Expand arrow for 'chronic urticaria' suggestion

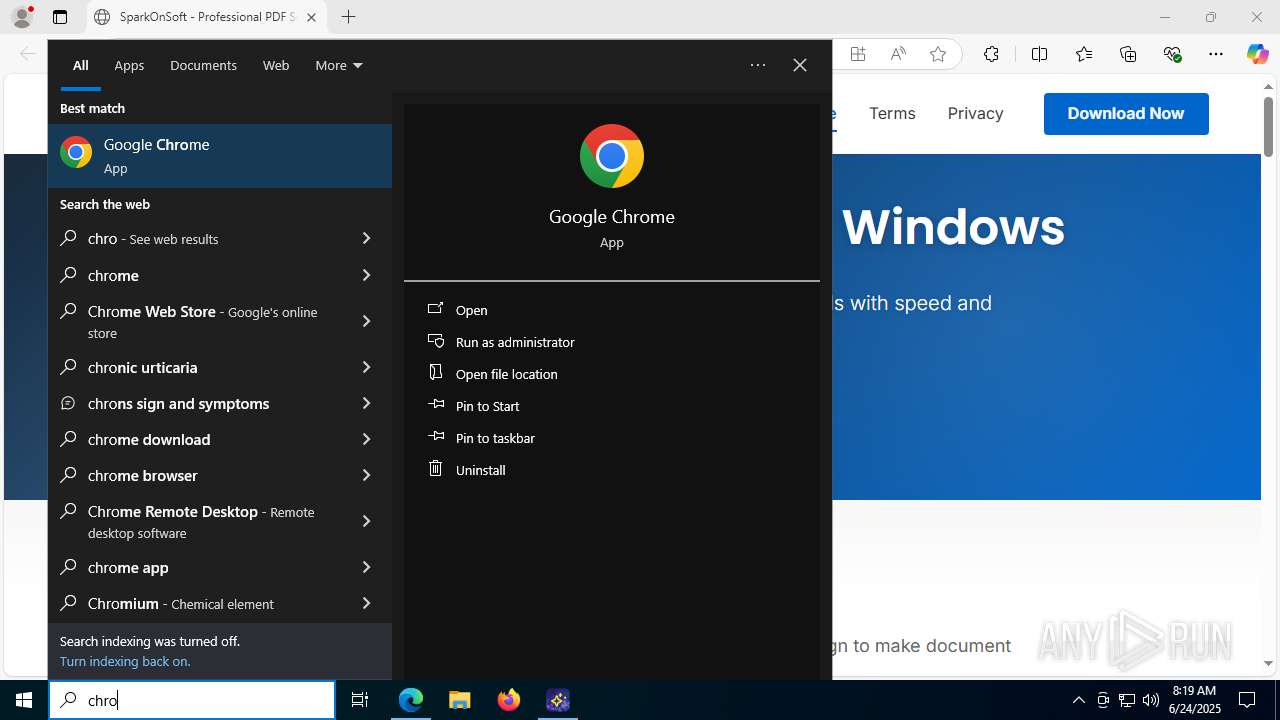[366, 367]
